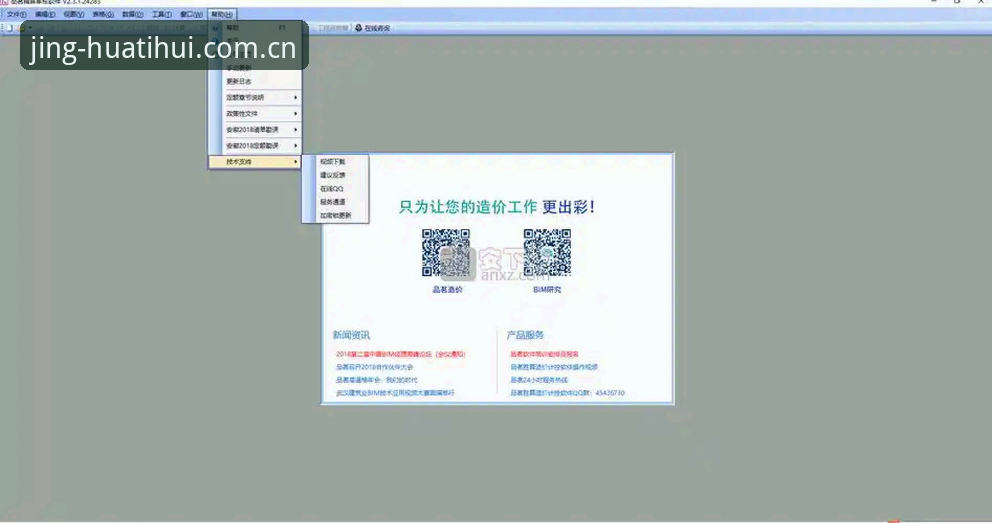Click the 只为让您的造价工作 更出彩 slogan
992x523 pixels.
pyautogui.click(x=497, y=207)
